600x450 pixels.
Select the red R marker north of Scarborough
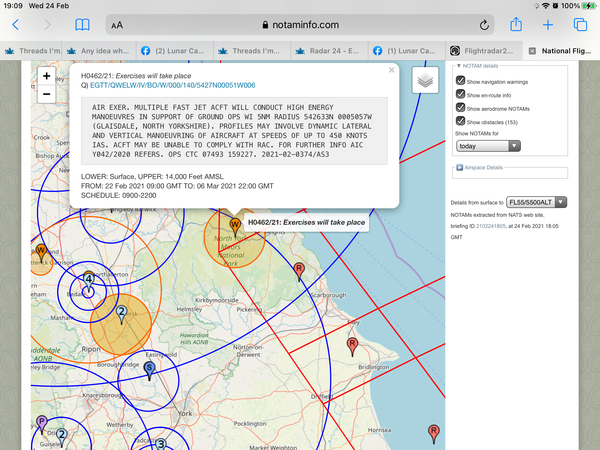point(299,271)
